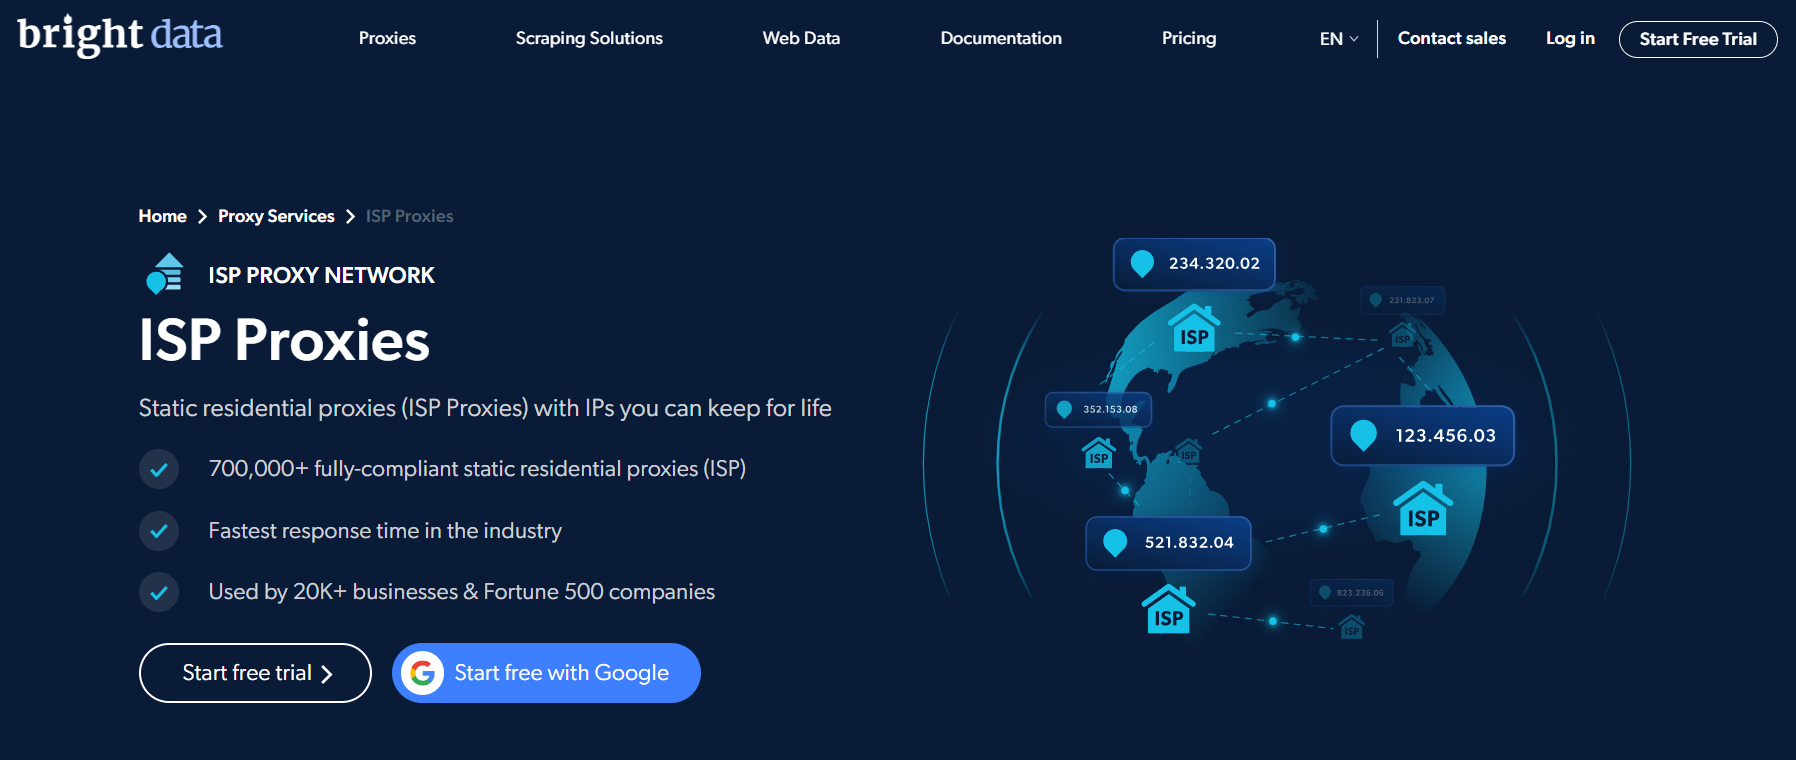Open the Documentation menu
Image resolution: width=1796 pixels, height=760 pixels.
tap(1001, 38)
